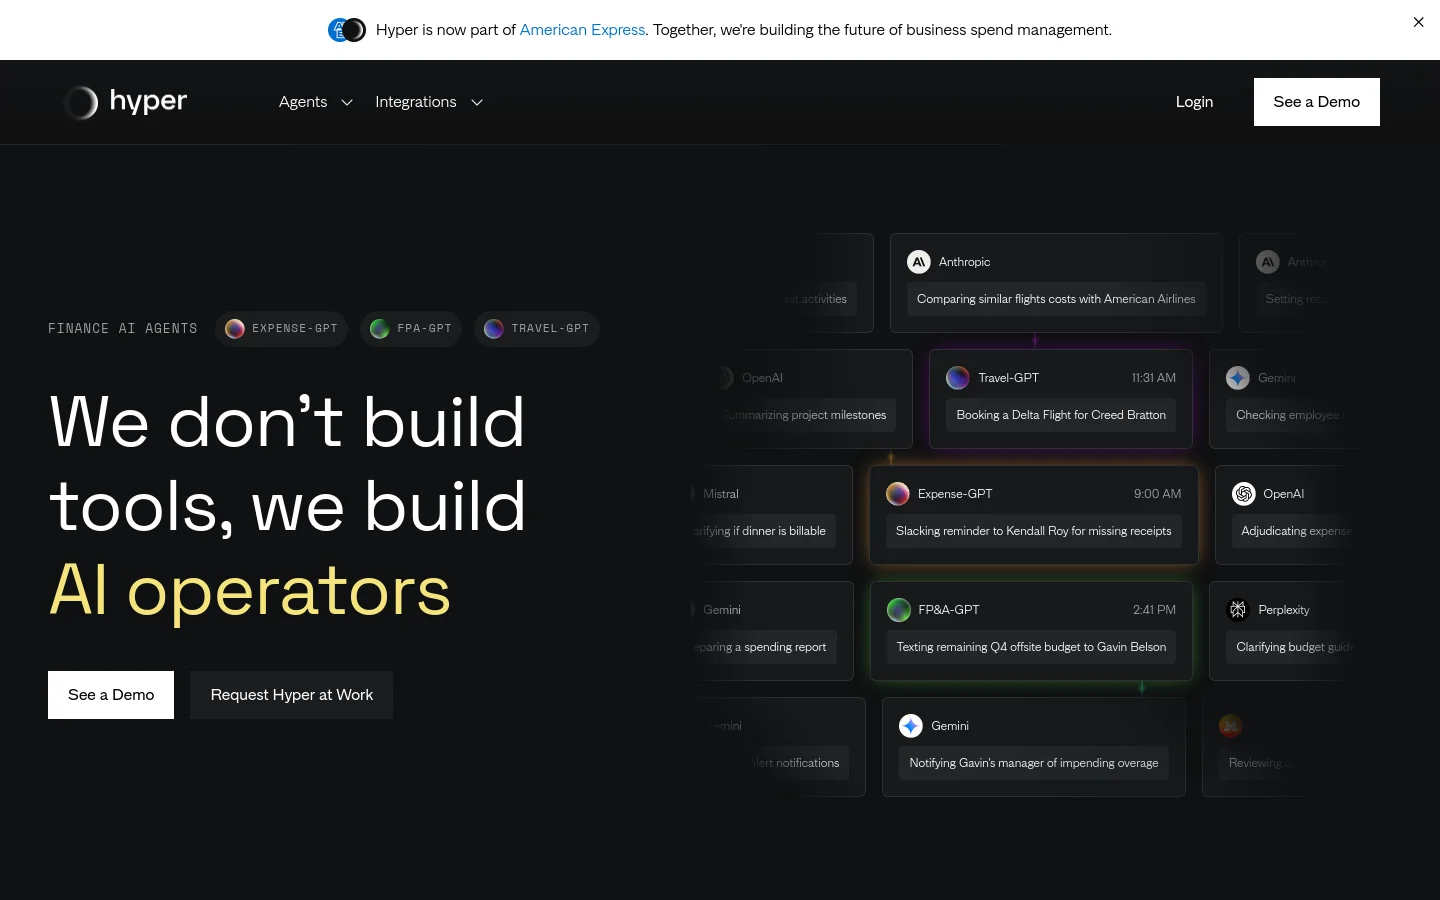Click the American Express badge icon in banner

(339, 30)
